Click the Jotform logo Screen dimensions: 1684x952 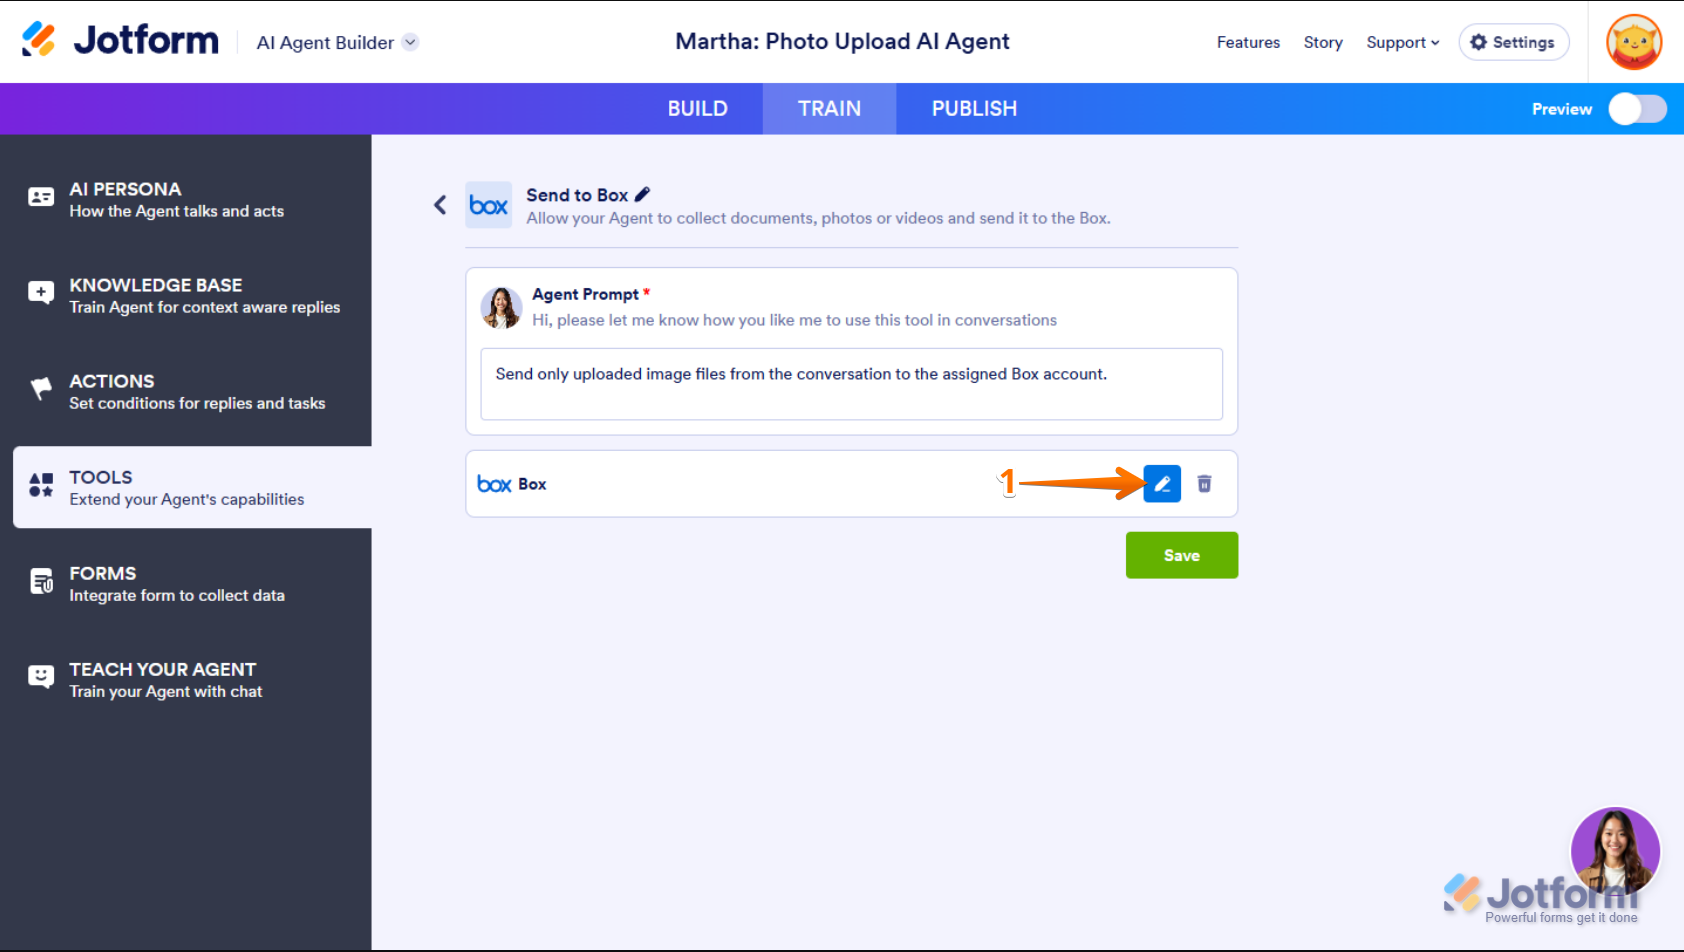tap(120, 40)
